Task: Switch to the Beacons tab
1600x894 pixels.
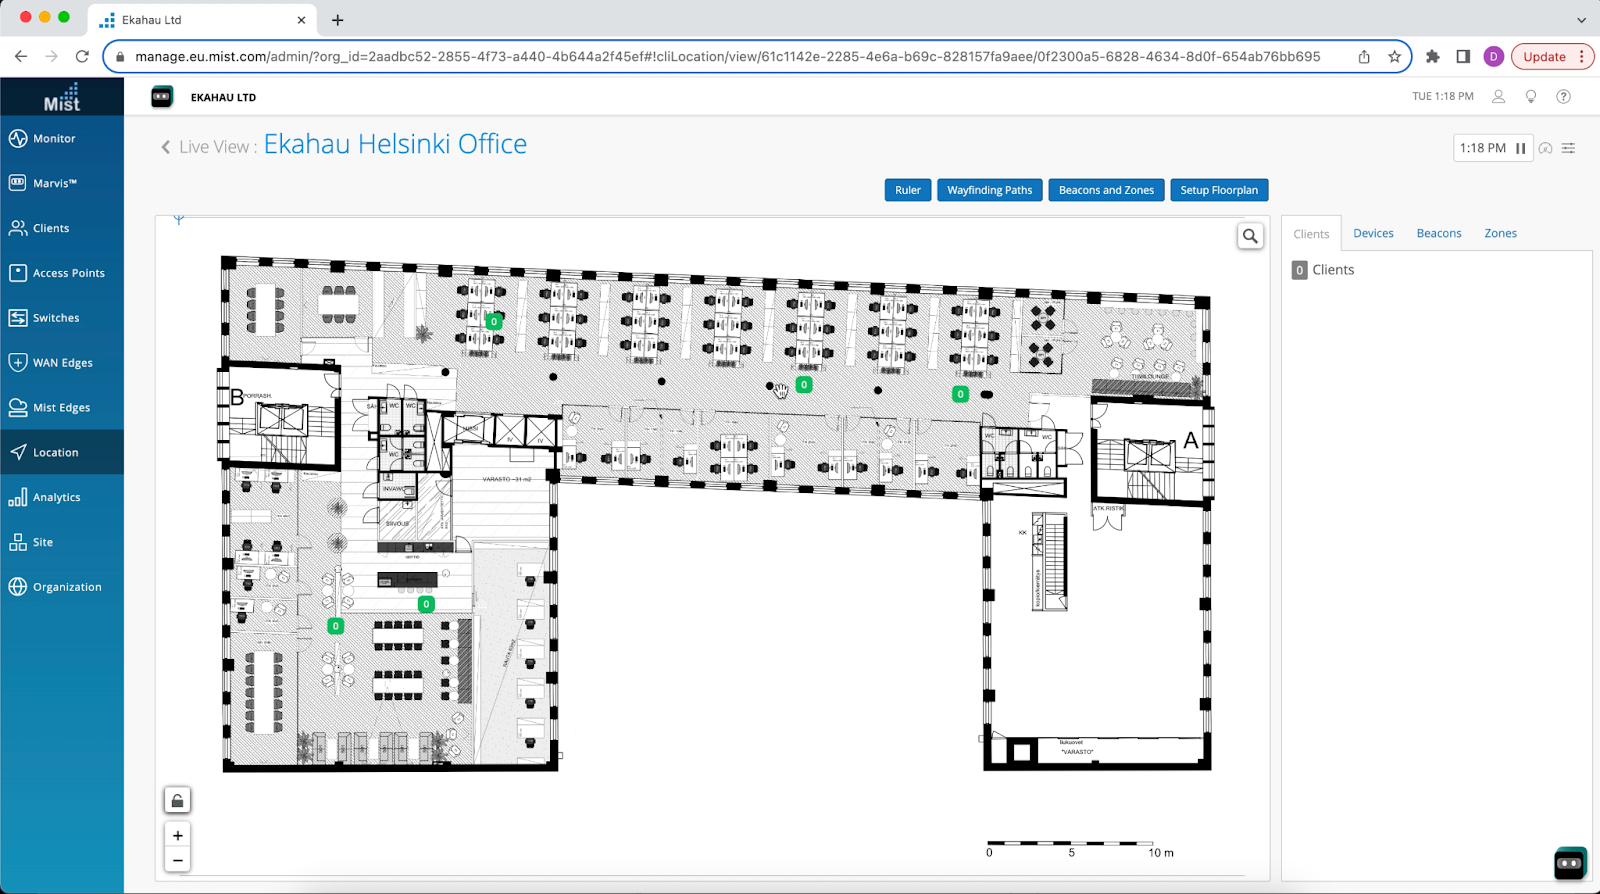Action: point(1438,233)
